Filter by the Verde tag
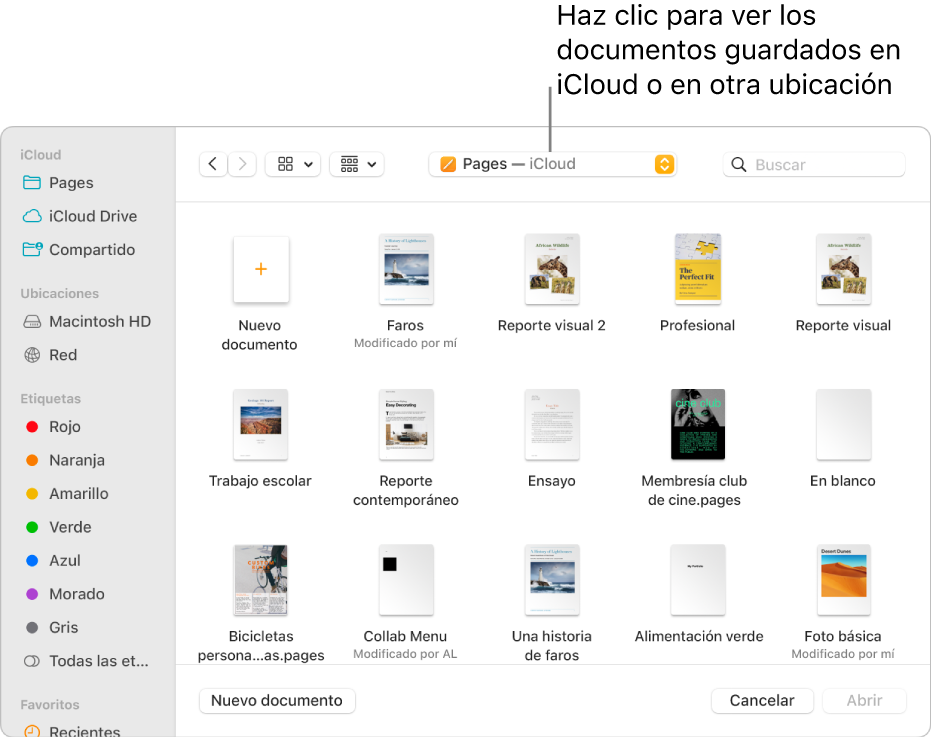Image resolution: width=931 pixels, height=737 pixels. point(59,527)
